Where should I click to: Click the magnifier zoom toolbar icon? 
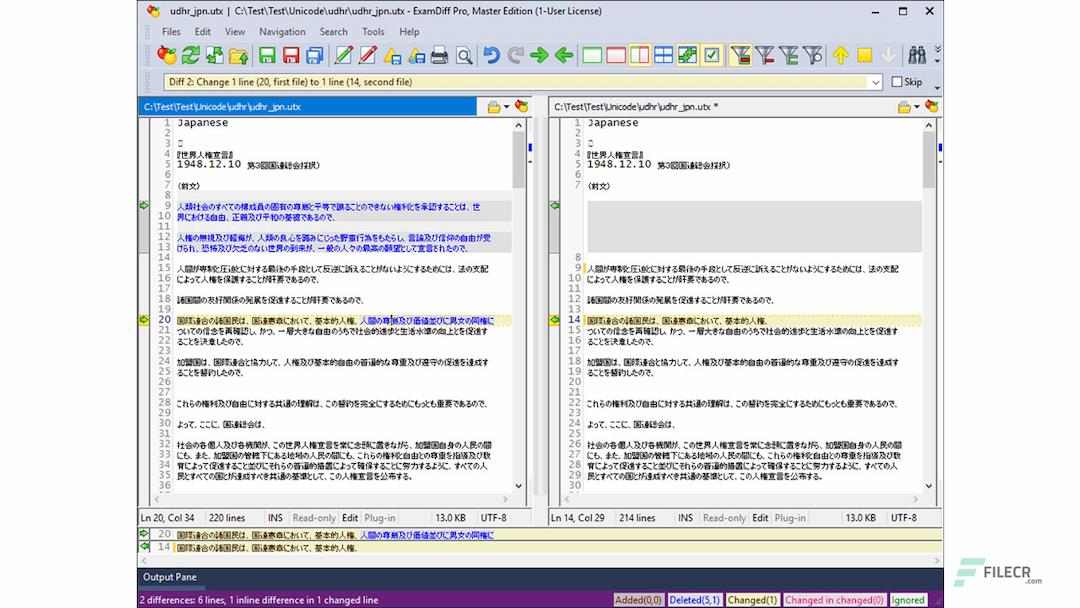[x=464, y=56]
